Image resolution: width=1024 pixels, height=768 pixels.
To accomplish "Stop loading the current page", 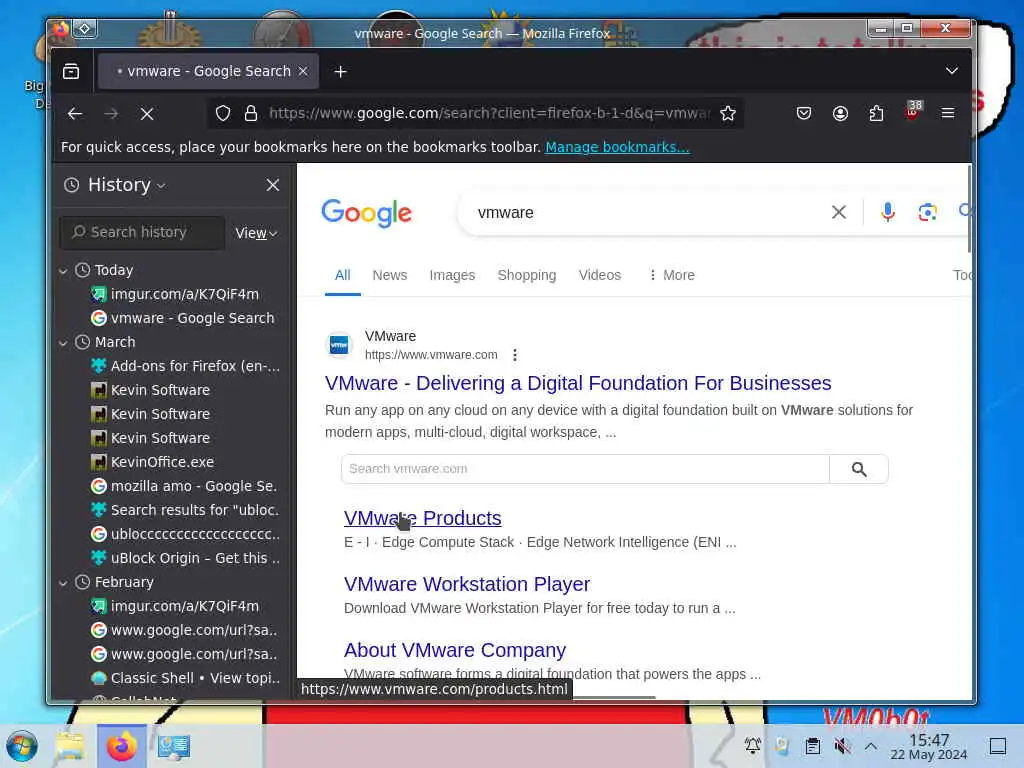I will tap(147, 114).
